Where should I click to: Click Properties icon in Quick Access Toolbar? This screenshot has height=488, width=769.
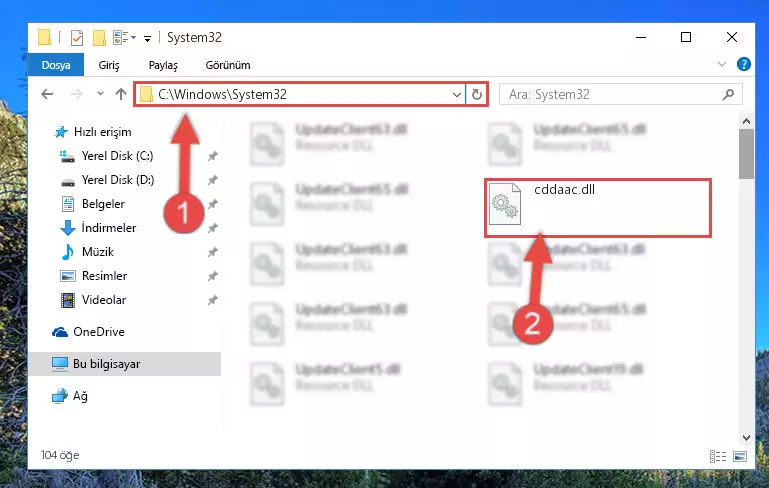pyautogui.click(x=77, y=38)
